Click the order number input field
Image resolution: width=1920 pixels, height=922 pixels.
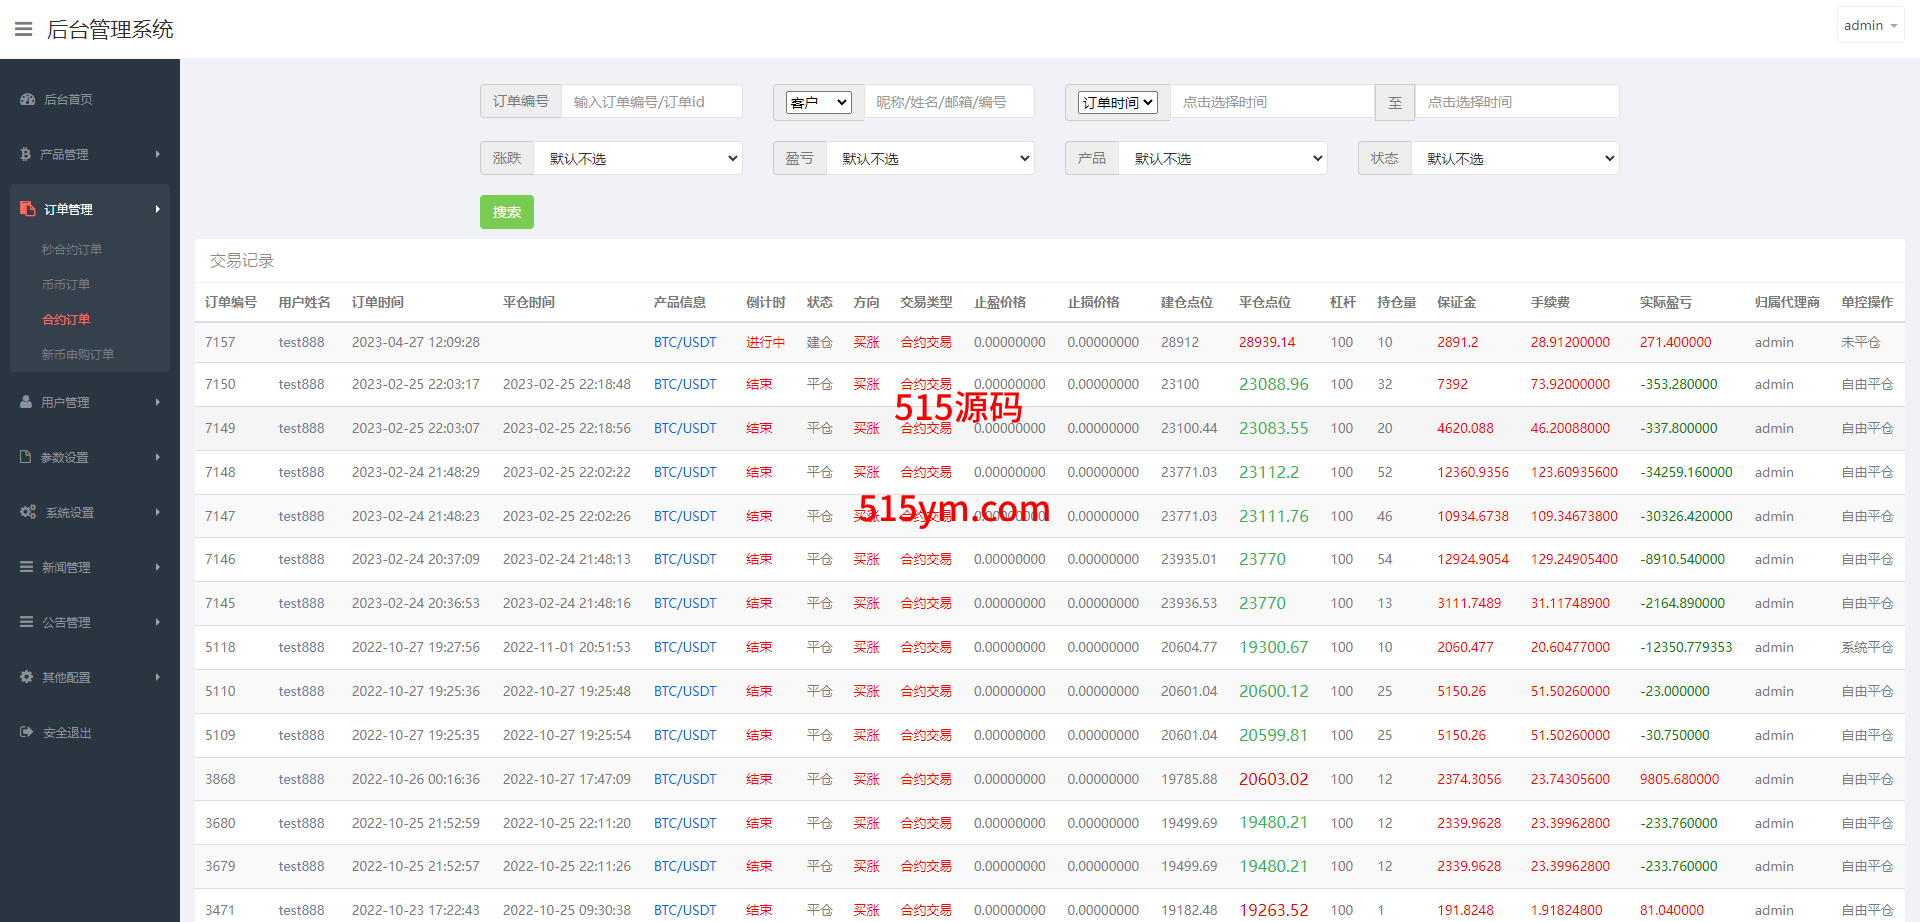(651, 102)
